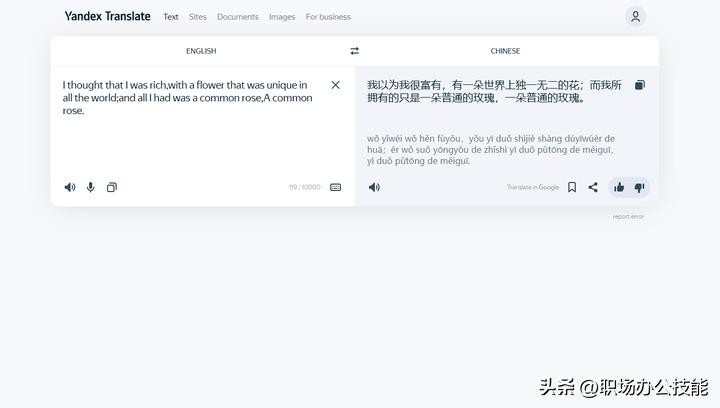Screen dimensions: 720x408
Task: Rate the translation with thumbs up
Action: pos(619,187)
